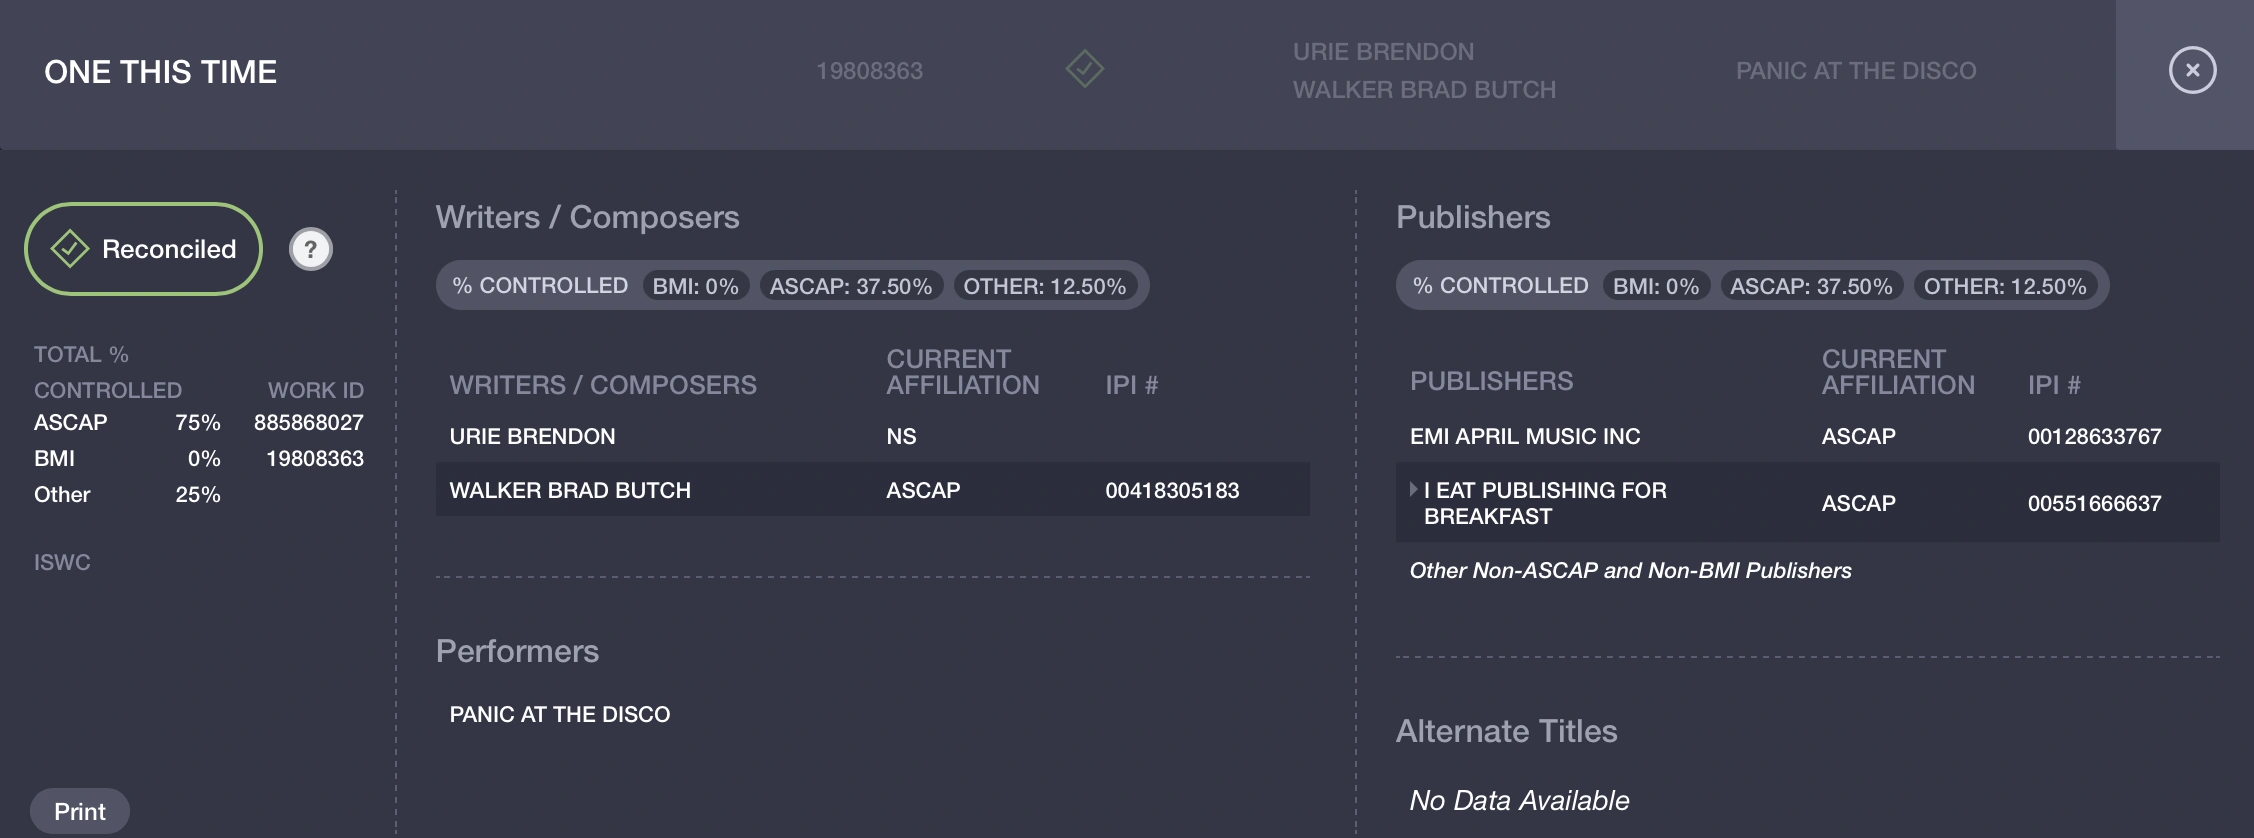Click the Reconciled status badge
Image resolution: width=2254 pixels, height=838 pixels.
click(x=144, y=249)
